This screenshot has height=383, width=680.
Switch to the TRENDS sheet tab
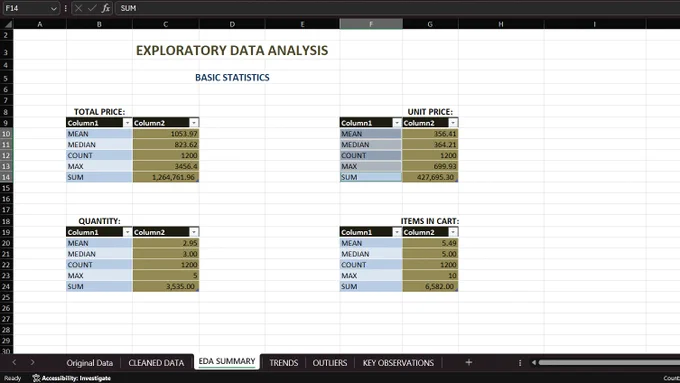click(284, 363)
